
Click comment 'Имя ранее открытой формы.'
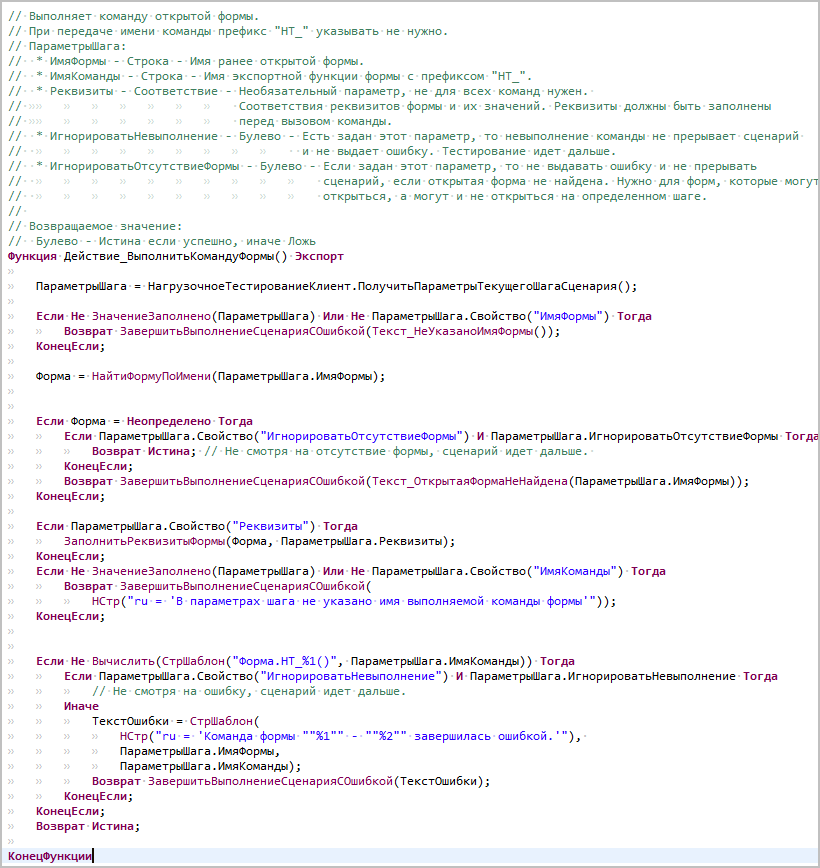pyautogui.click(x=277, y=61)
